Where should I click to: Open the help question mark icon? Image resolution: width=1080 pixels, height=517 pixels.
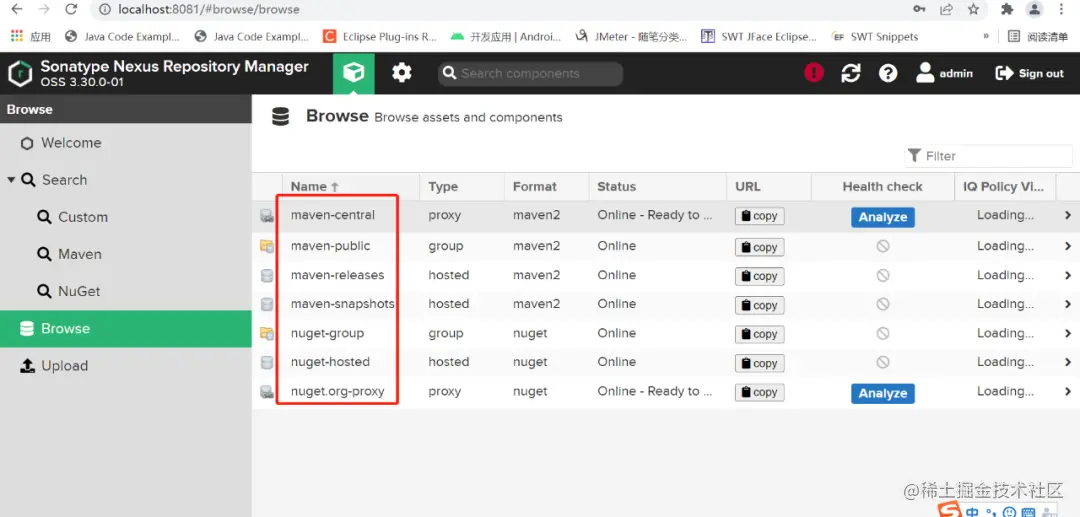point(888,73)
